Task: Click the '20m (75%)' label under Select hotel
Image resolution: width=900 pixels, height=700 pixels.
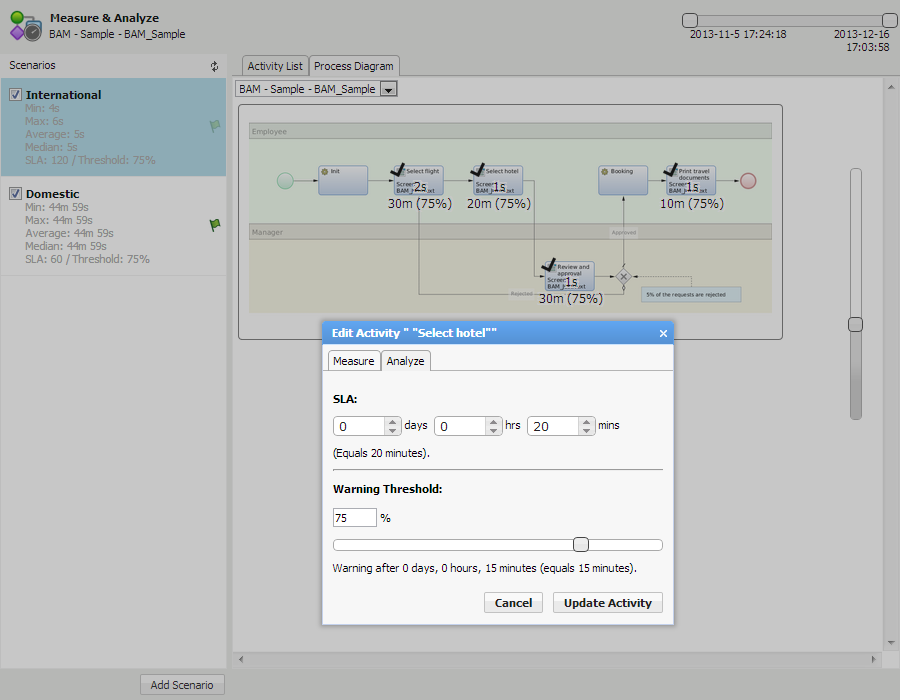Action: (499, 204)
